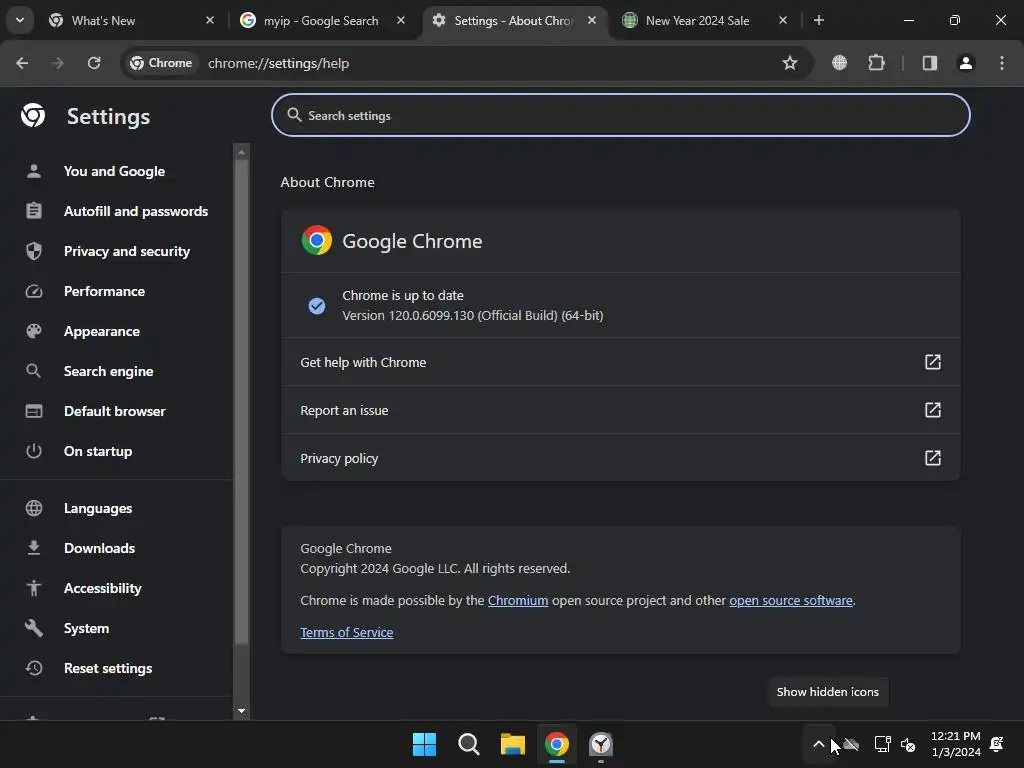Click the muted volume tray icon
The image size is (1024, 768).
point(908,744)
